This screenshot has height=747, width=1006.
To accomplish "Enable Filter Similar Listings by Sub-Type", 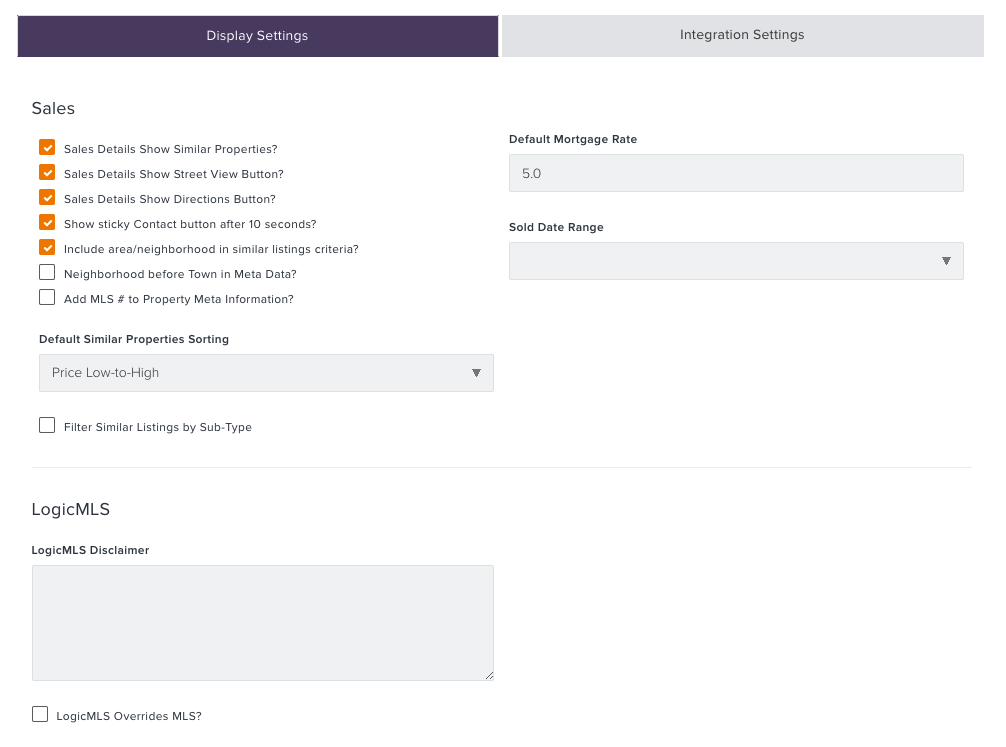I will pyautogui.click(x=47, y=425).
